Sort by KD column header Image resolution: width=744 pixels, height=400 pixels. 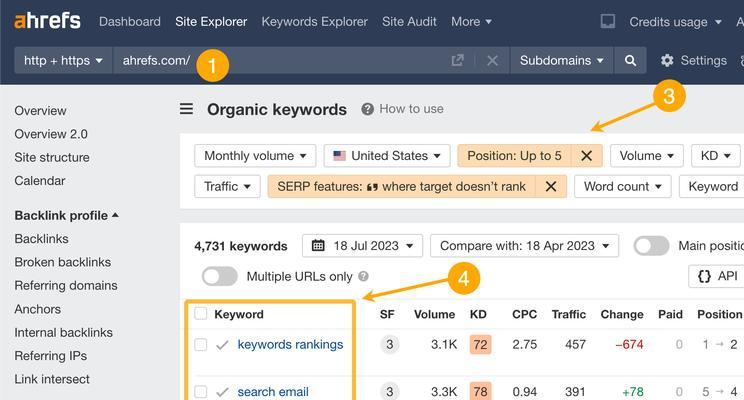pos(478,314)
